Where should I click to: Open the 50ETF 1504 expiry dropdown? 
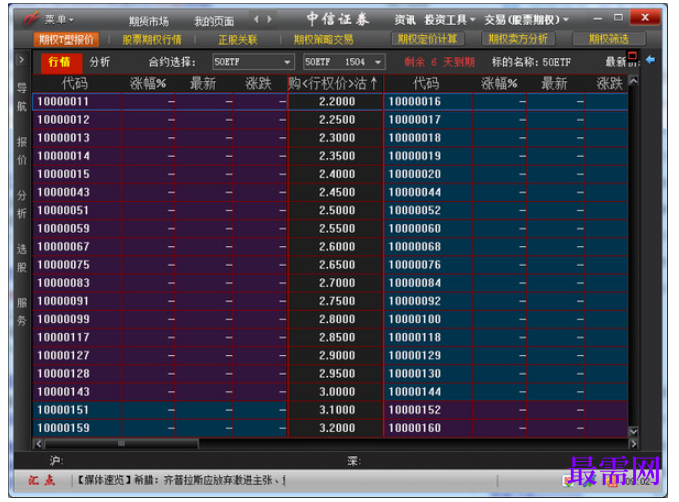coord(344,62)
